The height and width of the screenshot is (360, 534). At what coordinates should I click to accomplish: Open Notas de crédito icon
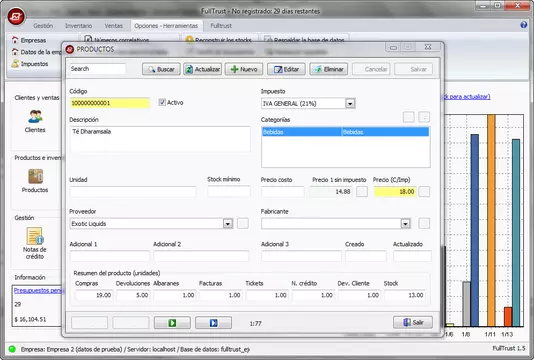coord(35,236)
